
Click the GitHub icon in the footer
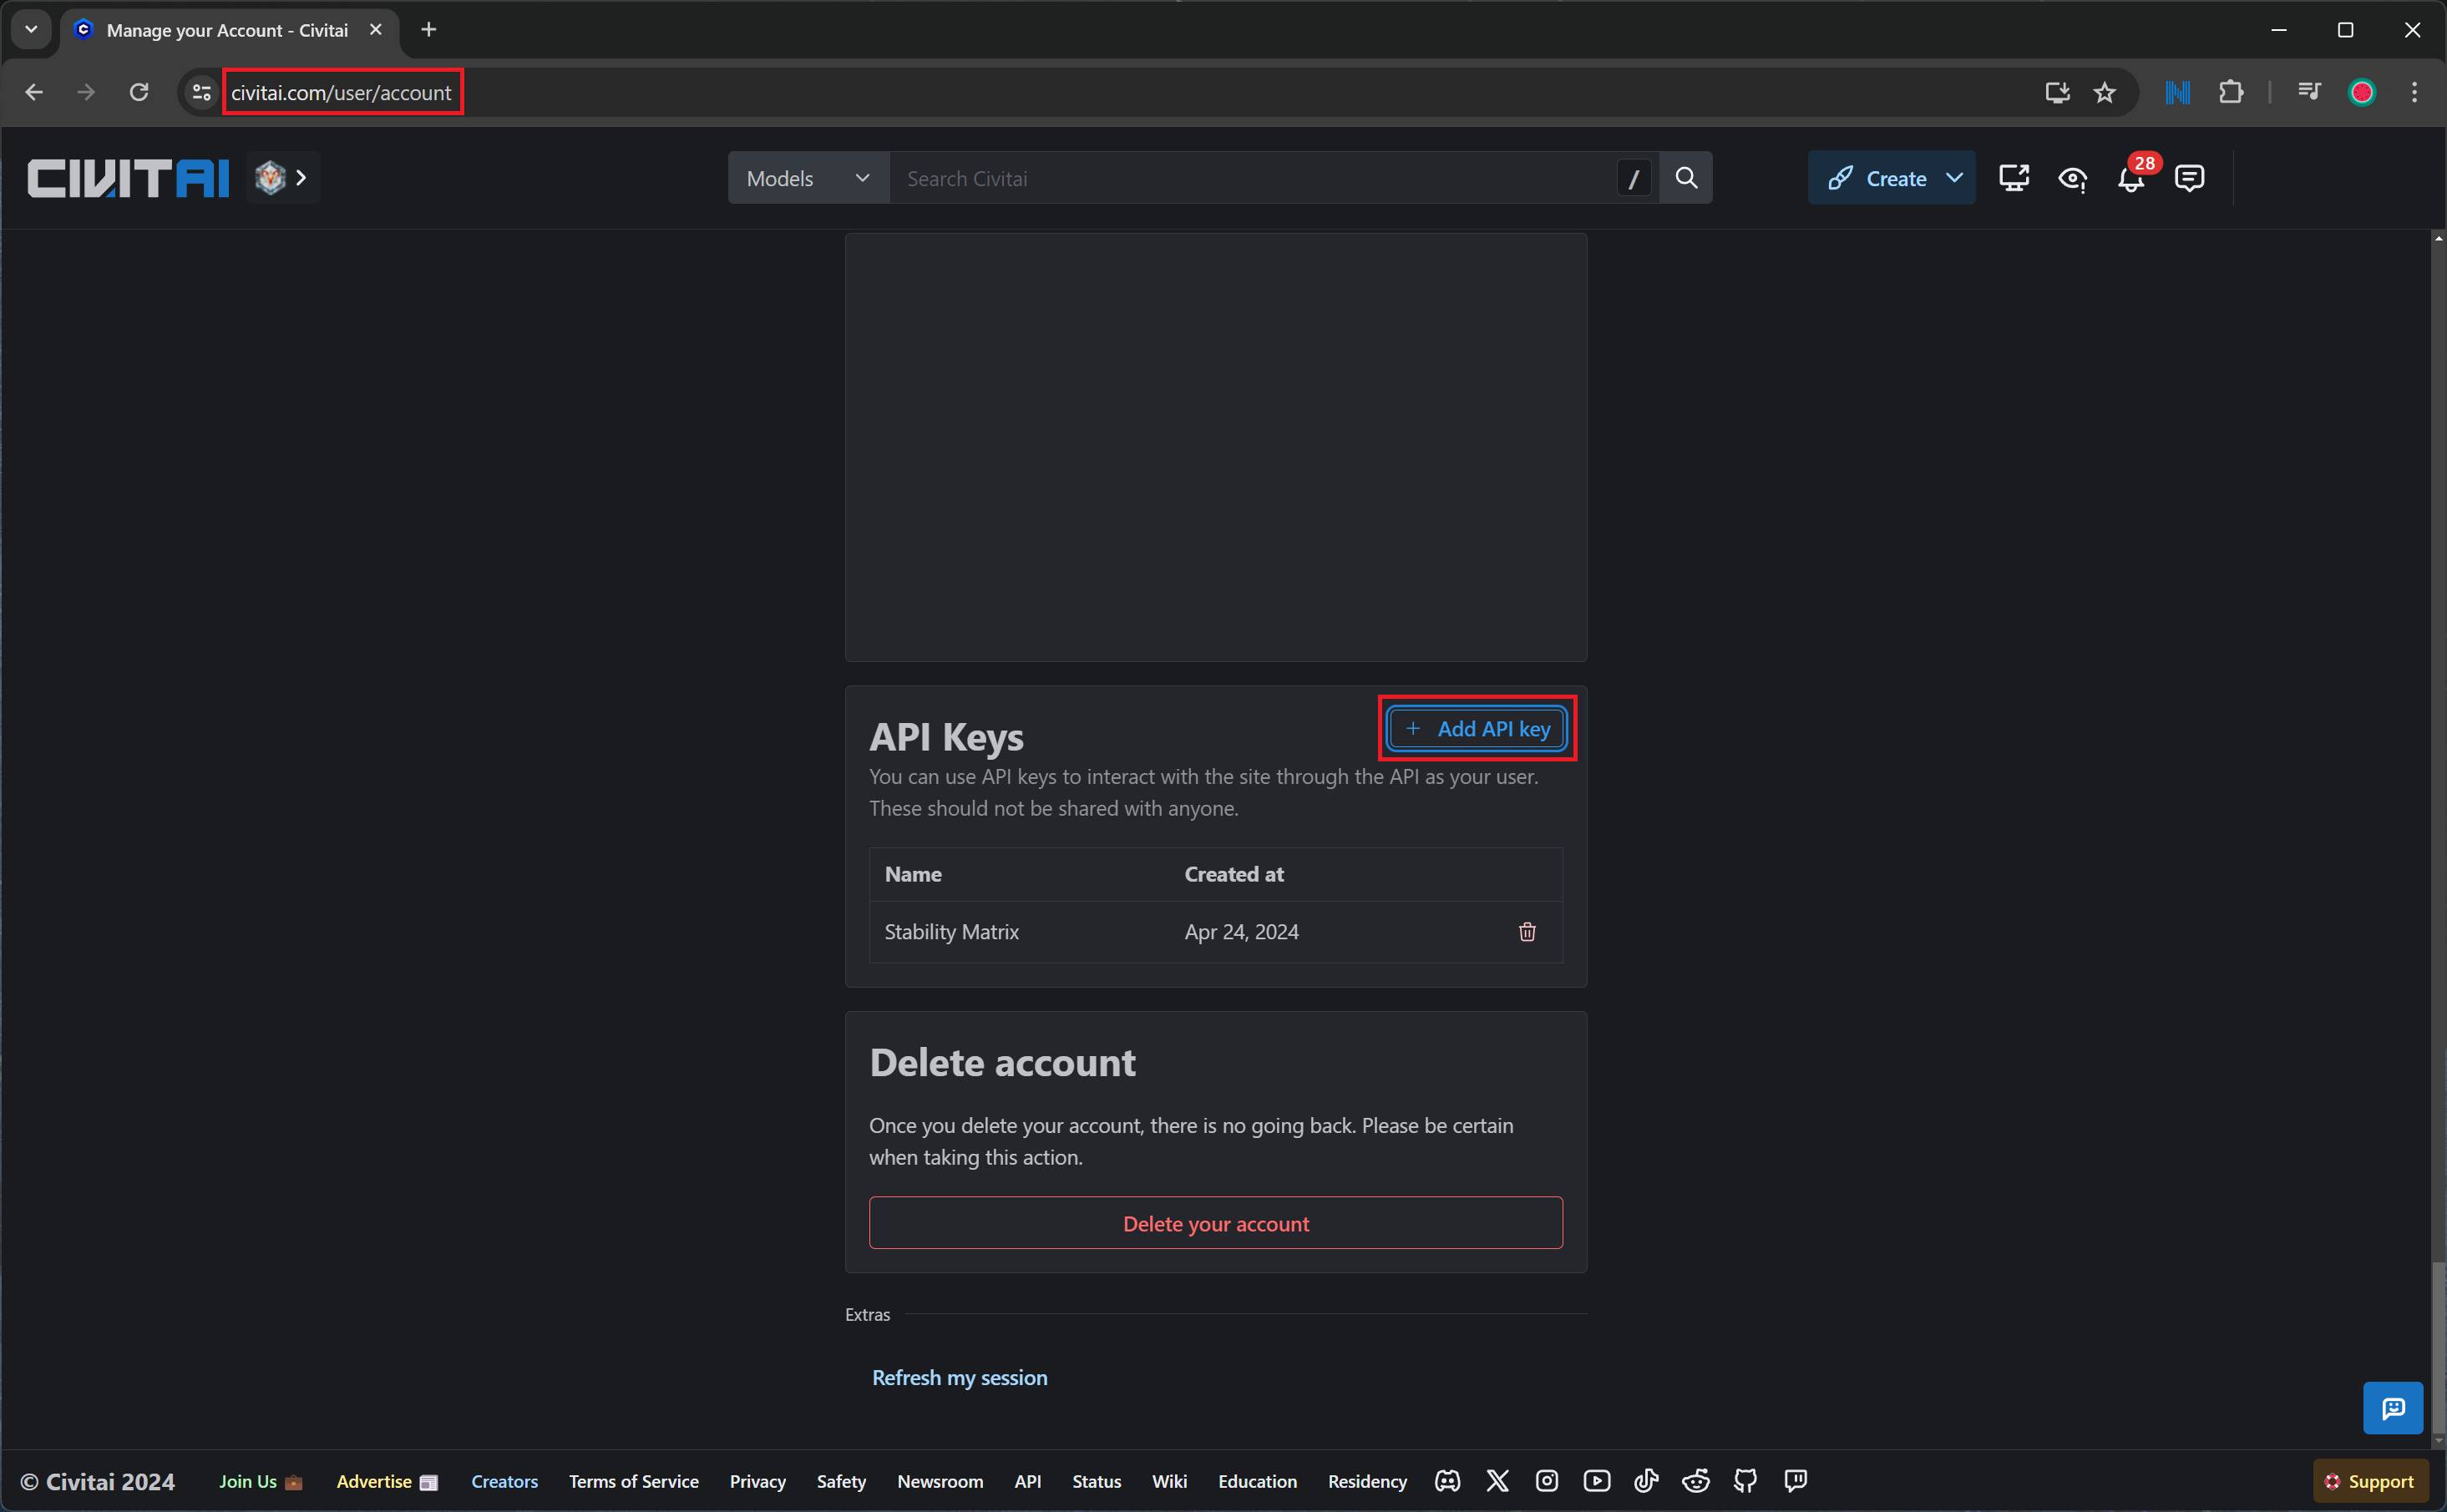(1746, 1481)
